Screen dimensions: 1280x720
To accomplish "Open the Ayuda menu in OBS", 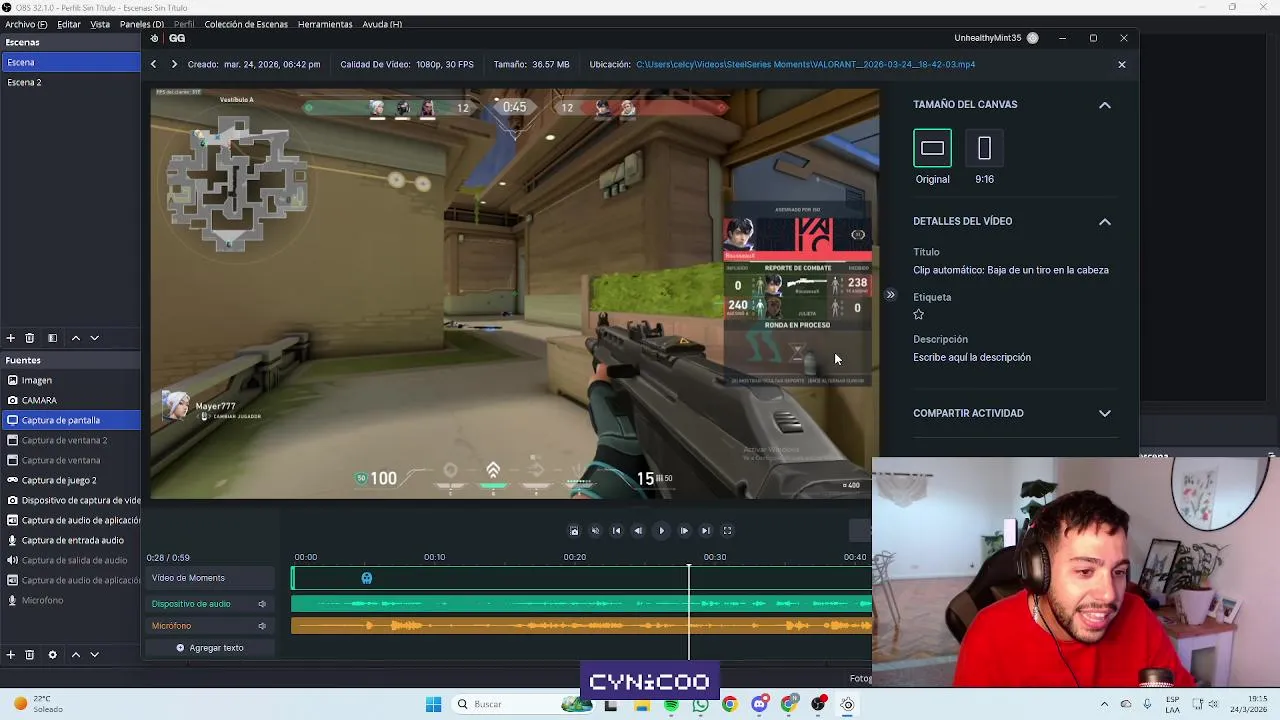I will coord(382,24).
